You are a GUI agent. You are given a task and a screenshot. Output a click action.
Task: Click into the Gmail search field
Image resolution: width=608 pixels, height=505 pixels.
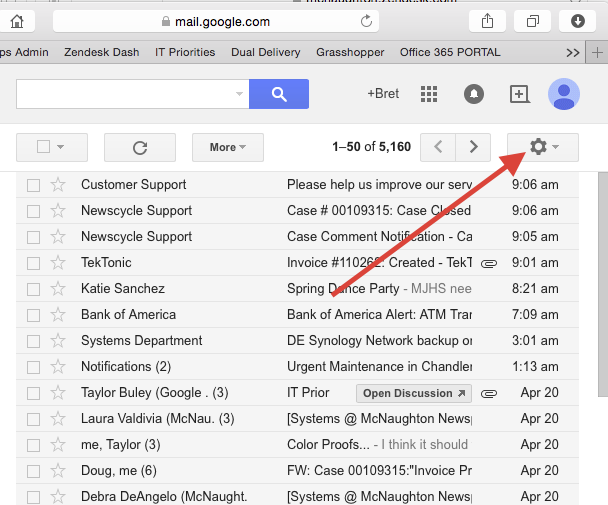click(x=122, y=94)
